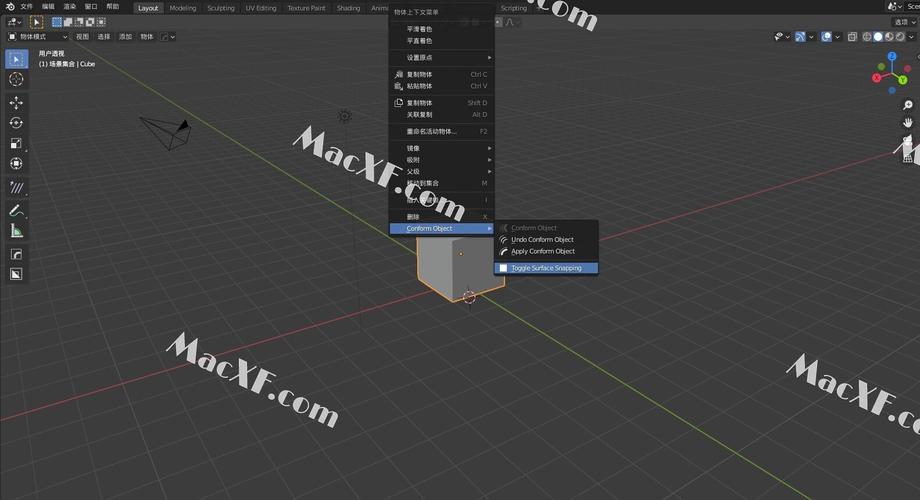Click the duplicate object icon next to Shift D
The height and width of the screenshot is (500, 920).
pyautogui.click(x=398, y=103)
